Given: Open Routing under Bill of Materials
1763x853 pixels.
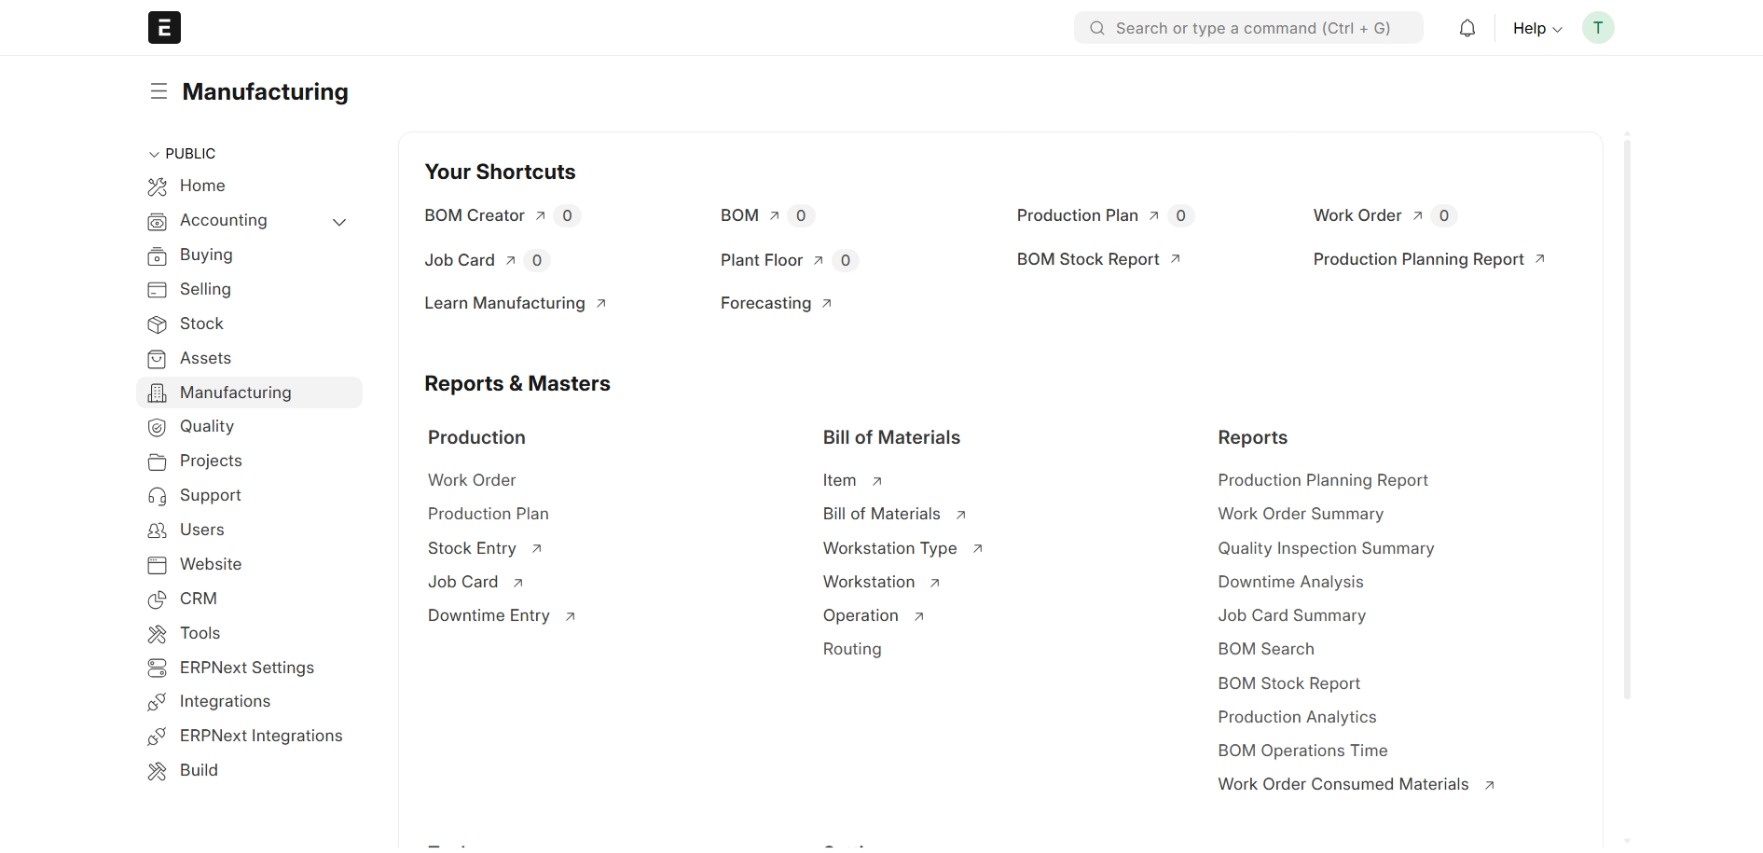Looking at the screenshot, I should [x=852, y=649].
